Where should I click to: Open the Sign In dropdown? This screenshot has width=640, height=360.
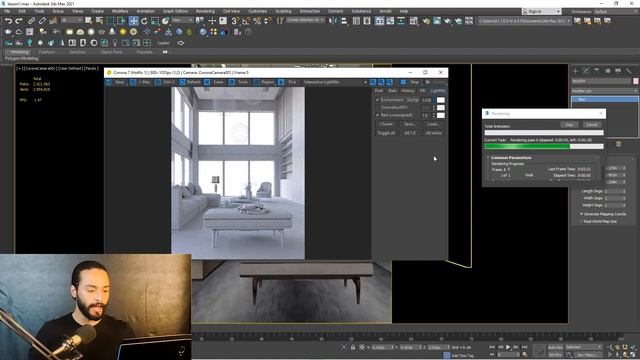[541, 11]
